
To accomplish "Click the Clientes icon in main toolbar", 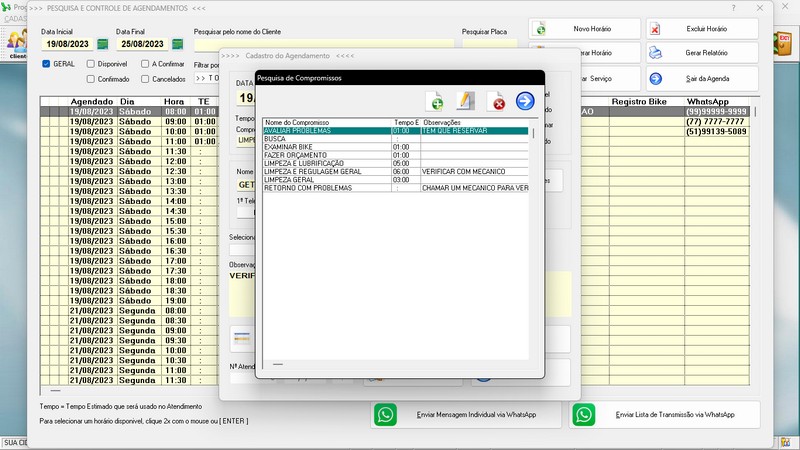I will pos(17,43).
